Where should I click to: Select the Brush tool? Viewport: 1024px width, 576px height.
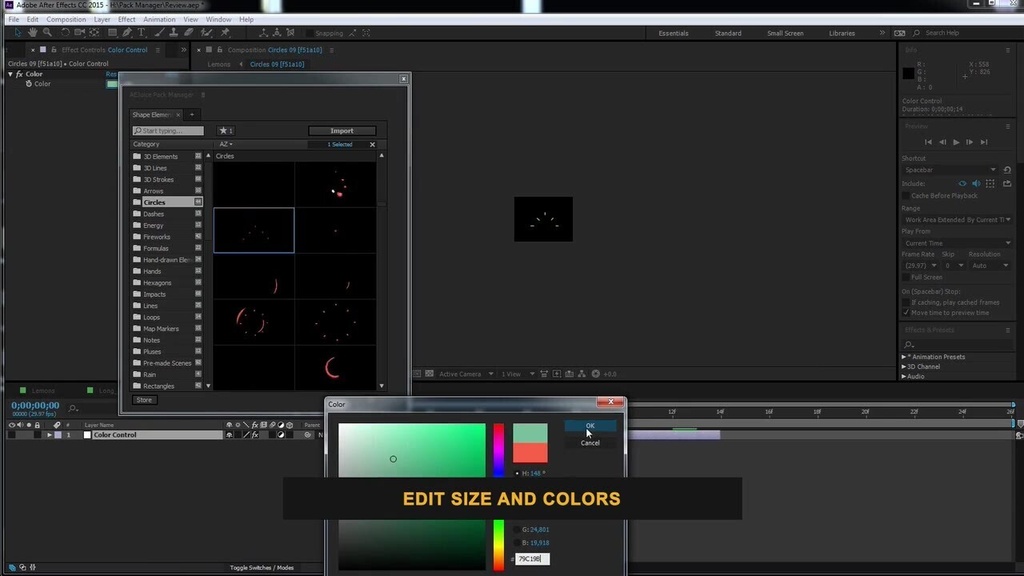pyautogui.click(x=159, y=33)
